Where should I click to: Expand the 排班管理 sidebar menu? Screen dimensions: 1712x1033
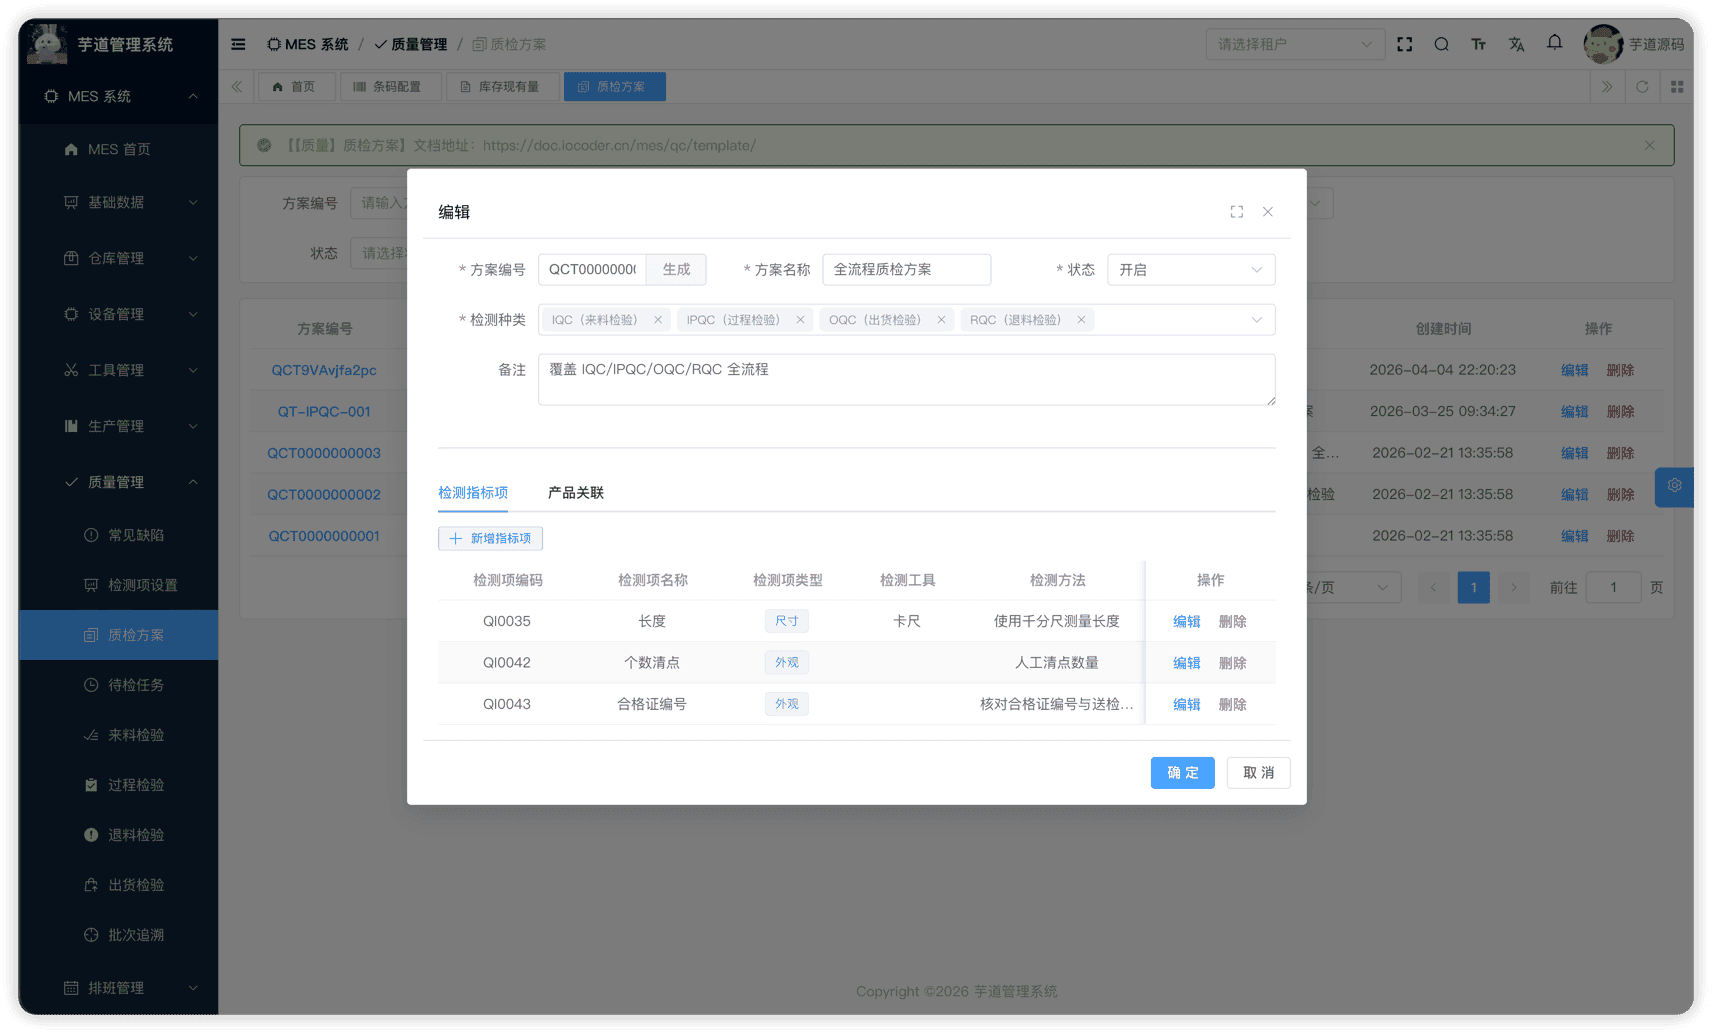click(x=117, y=988)
